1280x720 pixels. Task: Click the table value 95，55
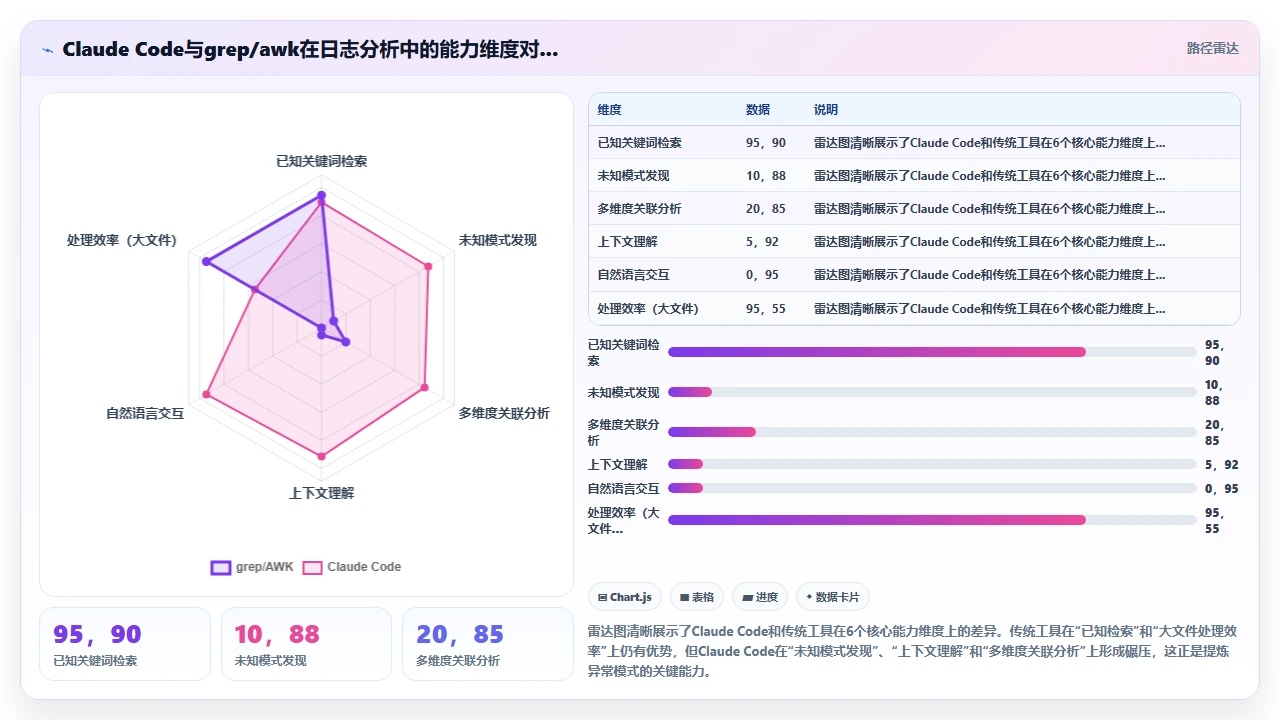[766, 309]
